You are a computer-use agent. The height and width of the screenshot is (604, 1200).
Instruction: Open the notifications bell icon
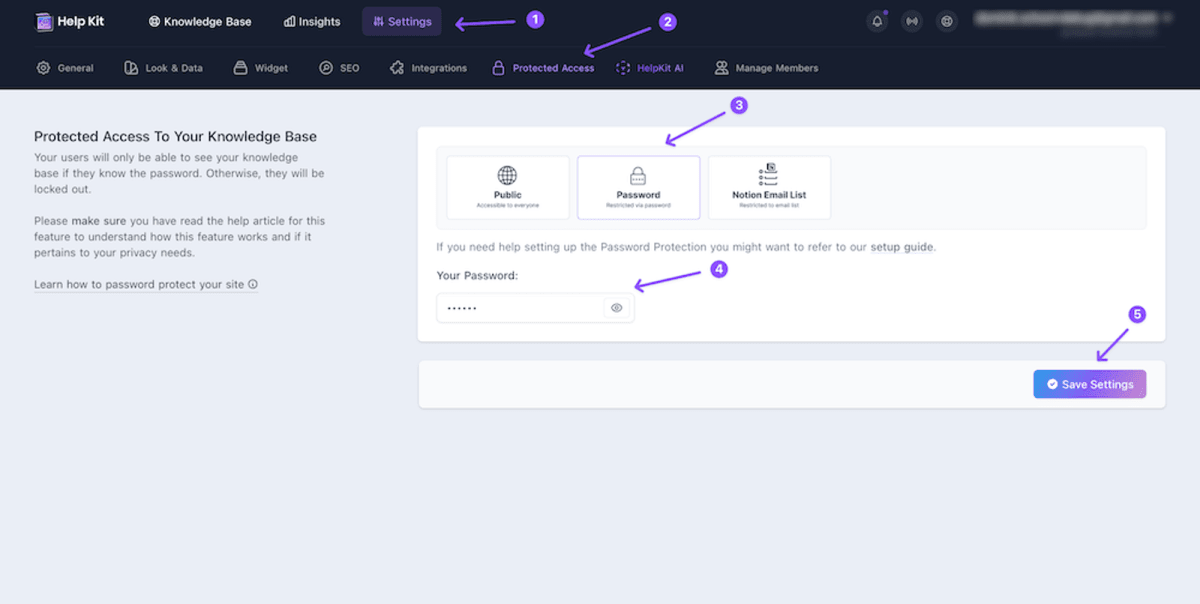tap(877, 21)
